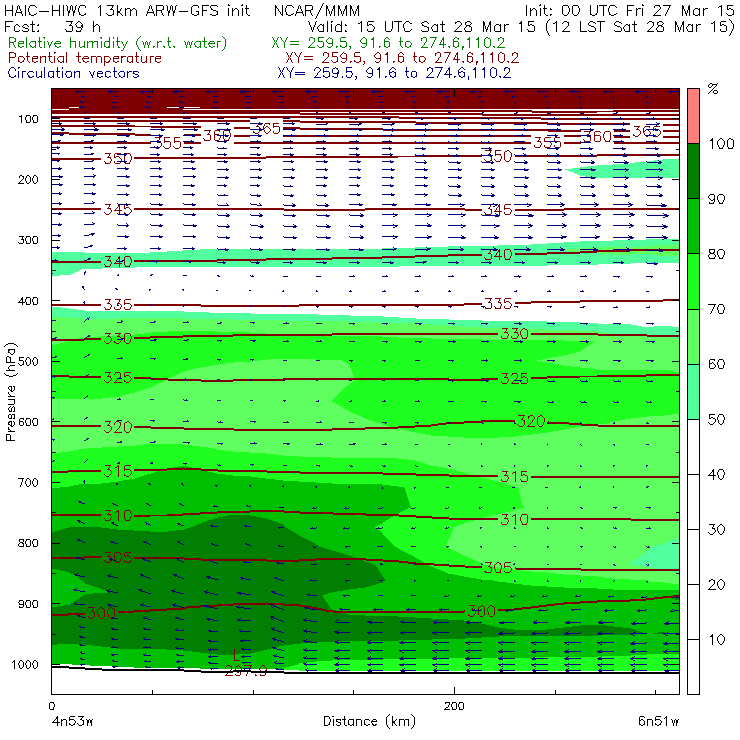Click the pressure axis label '100'

pyautogui.click(x=28, y=119)
